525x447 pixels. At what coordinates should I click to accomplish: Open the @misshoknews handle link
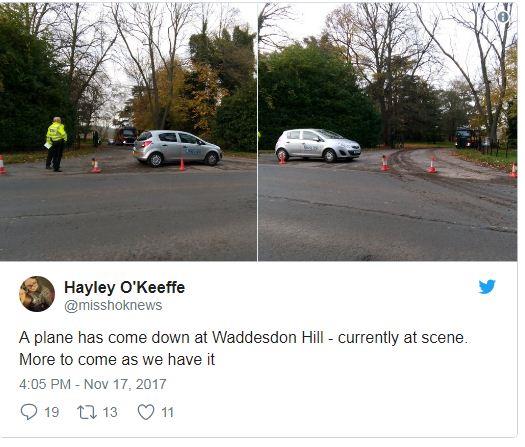pos(113,305)
